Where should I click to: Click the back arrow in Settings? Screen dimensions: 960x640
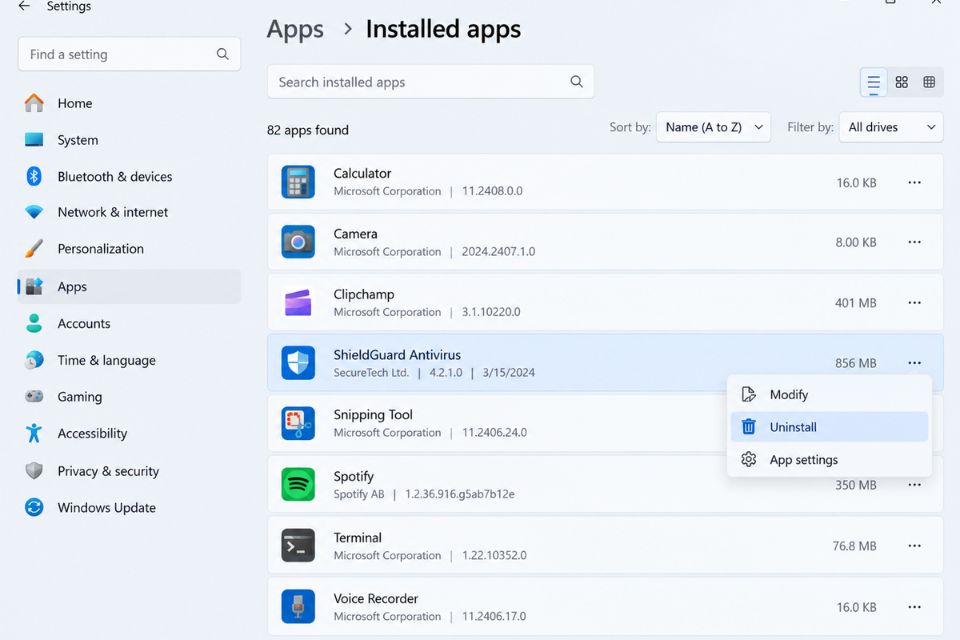tap(24, 6)
